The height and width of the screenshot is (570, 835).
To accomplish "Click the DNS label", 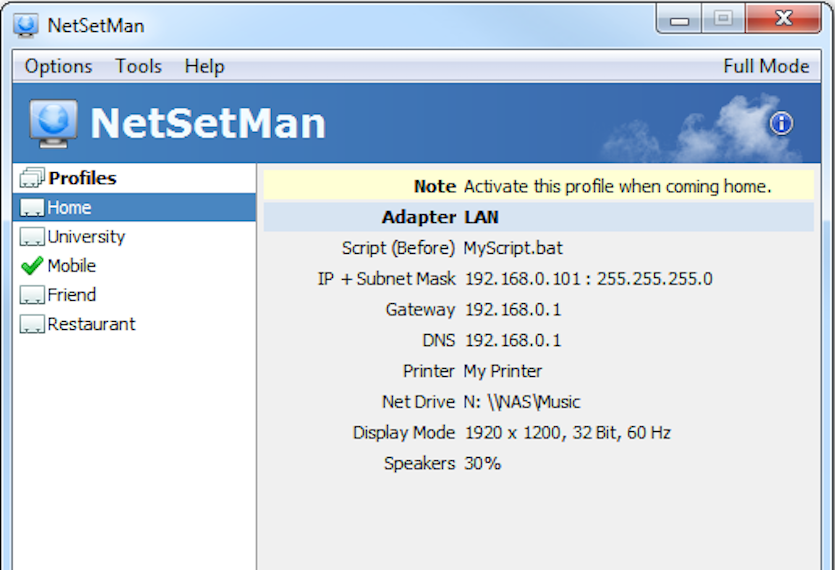I will click(x=439, y=340).
